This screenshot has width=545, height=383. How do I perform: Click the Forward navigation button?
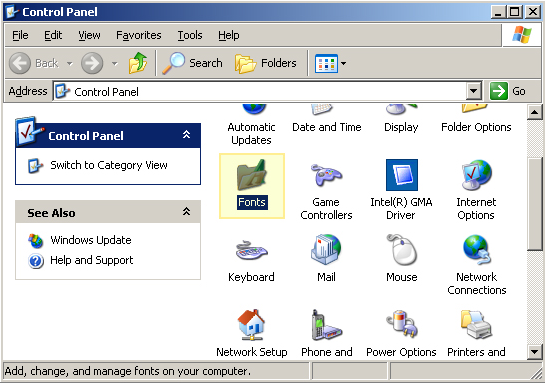coord(92,63)
